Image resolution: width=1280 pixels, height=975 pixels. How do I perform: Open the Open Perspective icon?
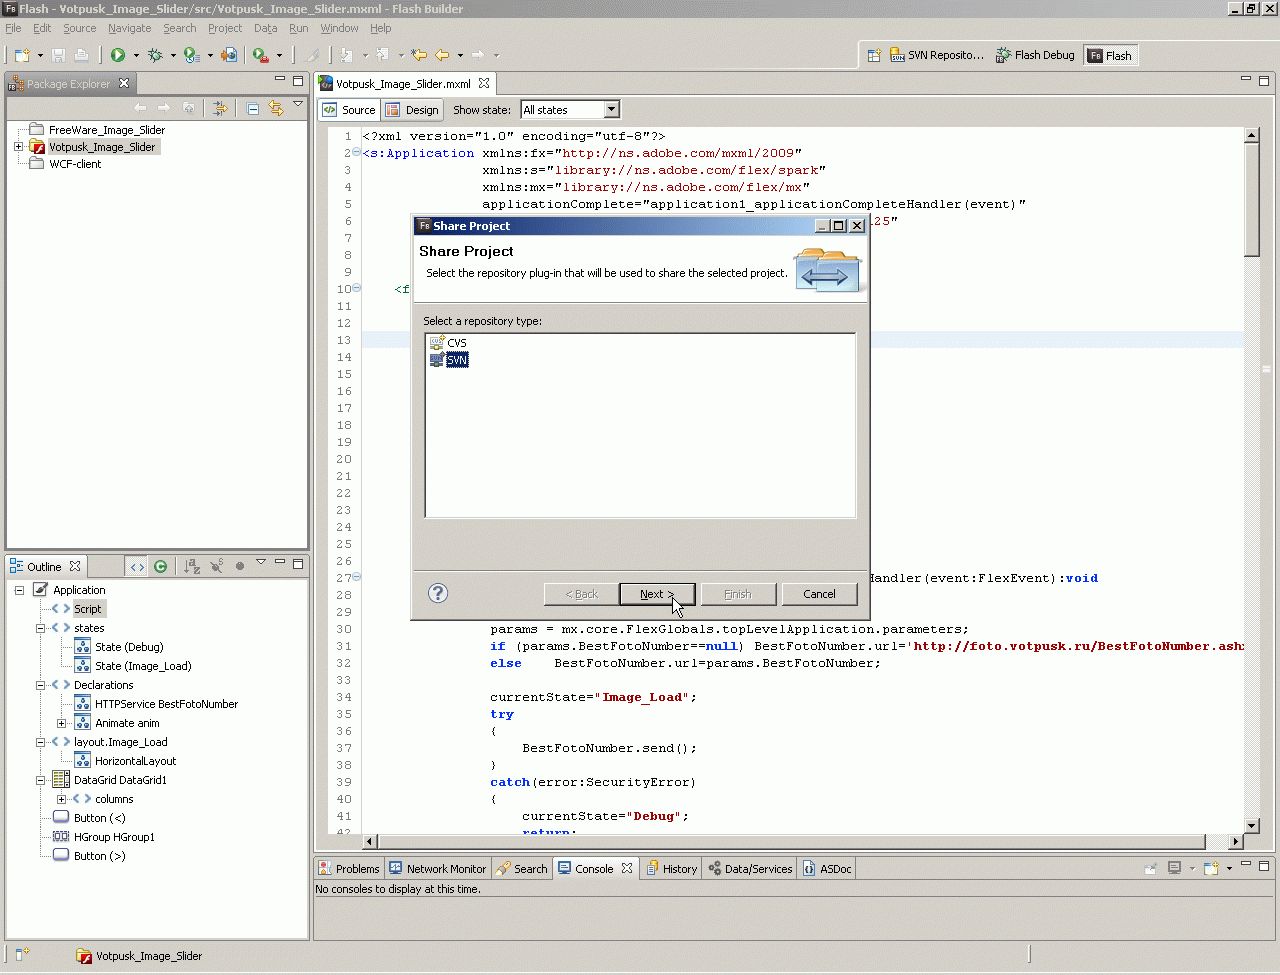873,56
